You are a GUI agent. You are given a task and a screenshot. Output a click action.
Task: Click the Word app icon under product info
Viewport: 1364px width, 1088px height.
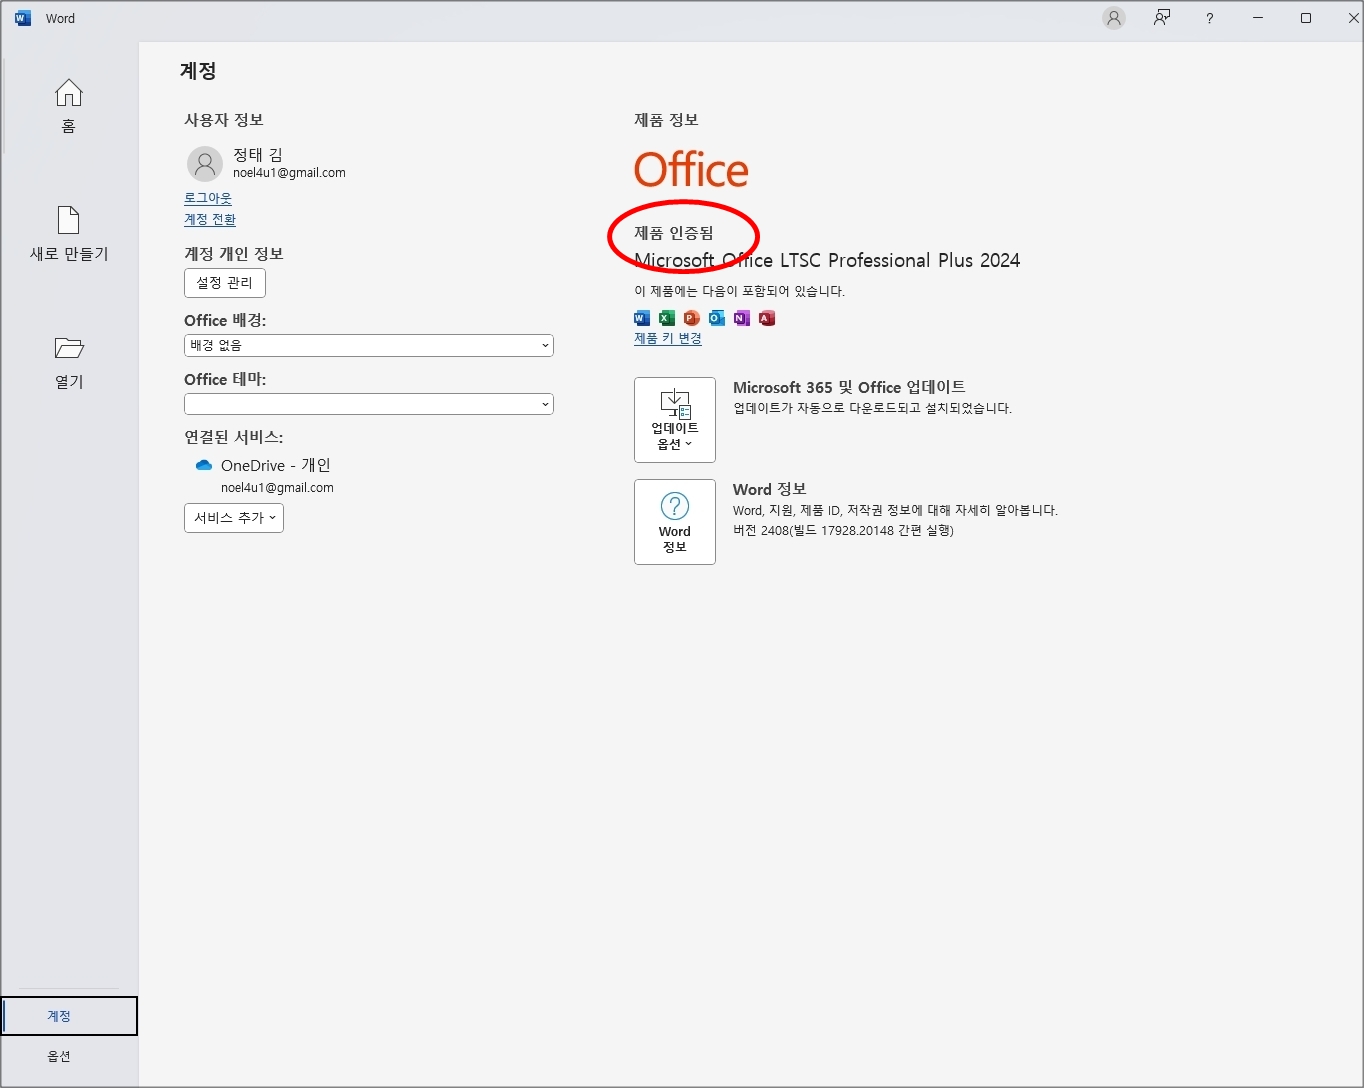point(642,318)
